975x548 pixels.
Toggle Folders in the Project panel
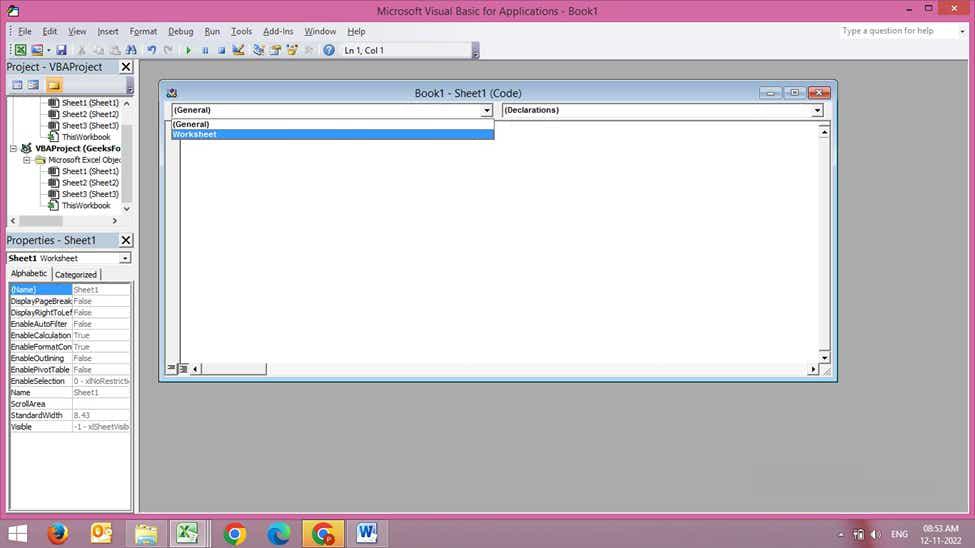53,85
